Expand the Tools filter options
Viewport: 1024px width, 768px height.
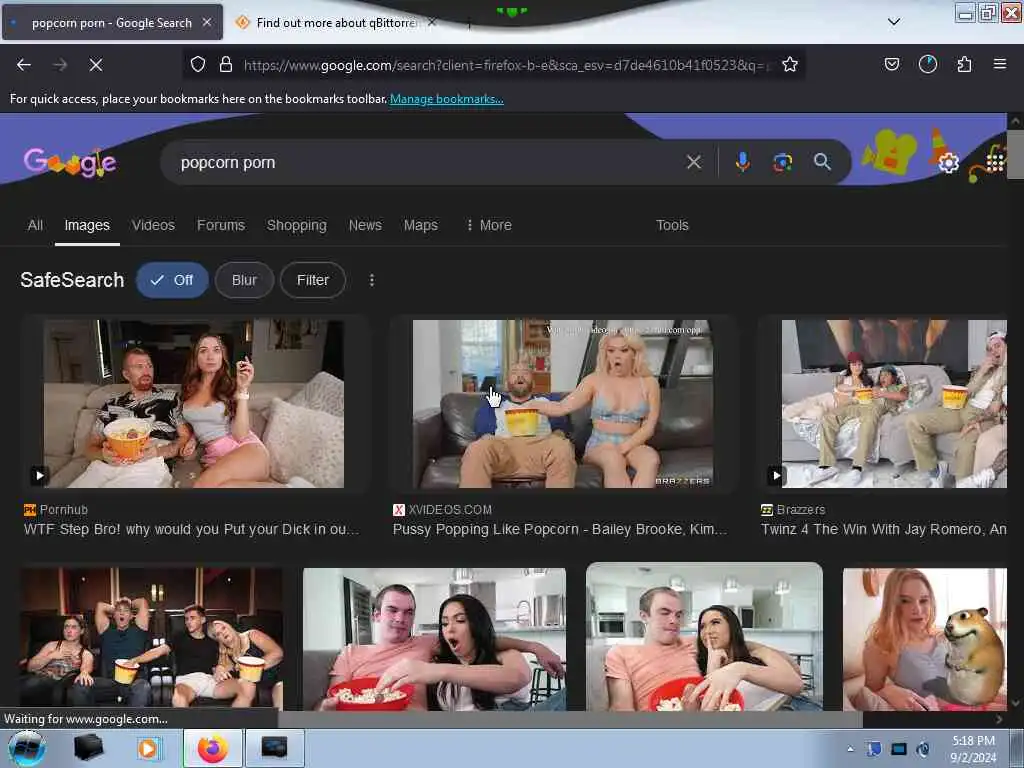point(672,225)
